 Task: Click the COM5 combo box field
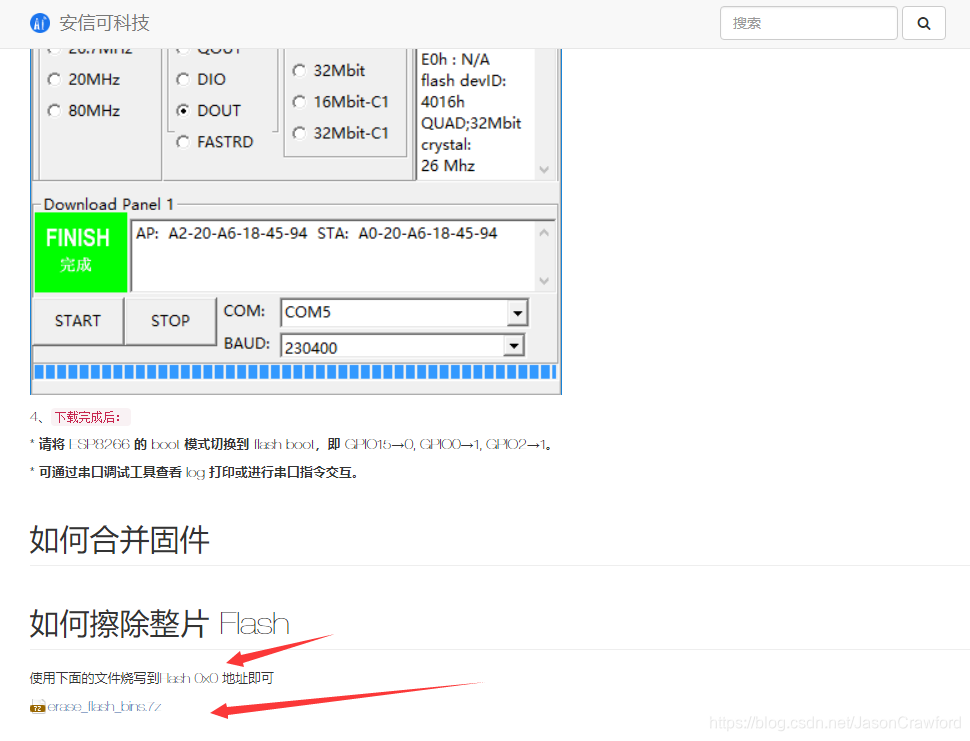pyautogui.click(x=404, y=312)
